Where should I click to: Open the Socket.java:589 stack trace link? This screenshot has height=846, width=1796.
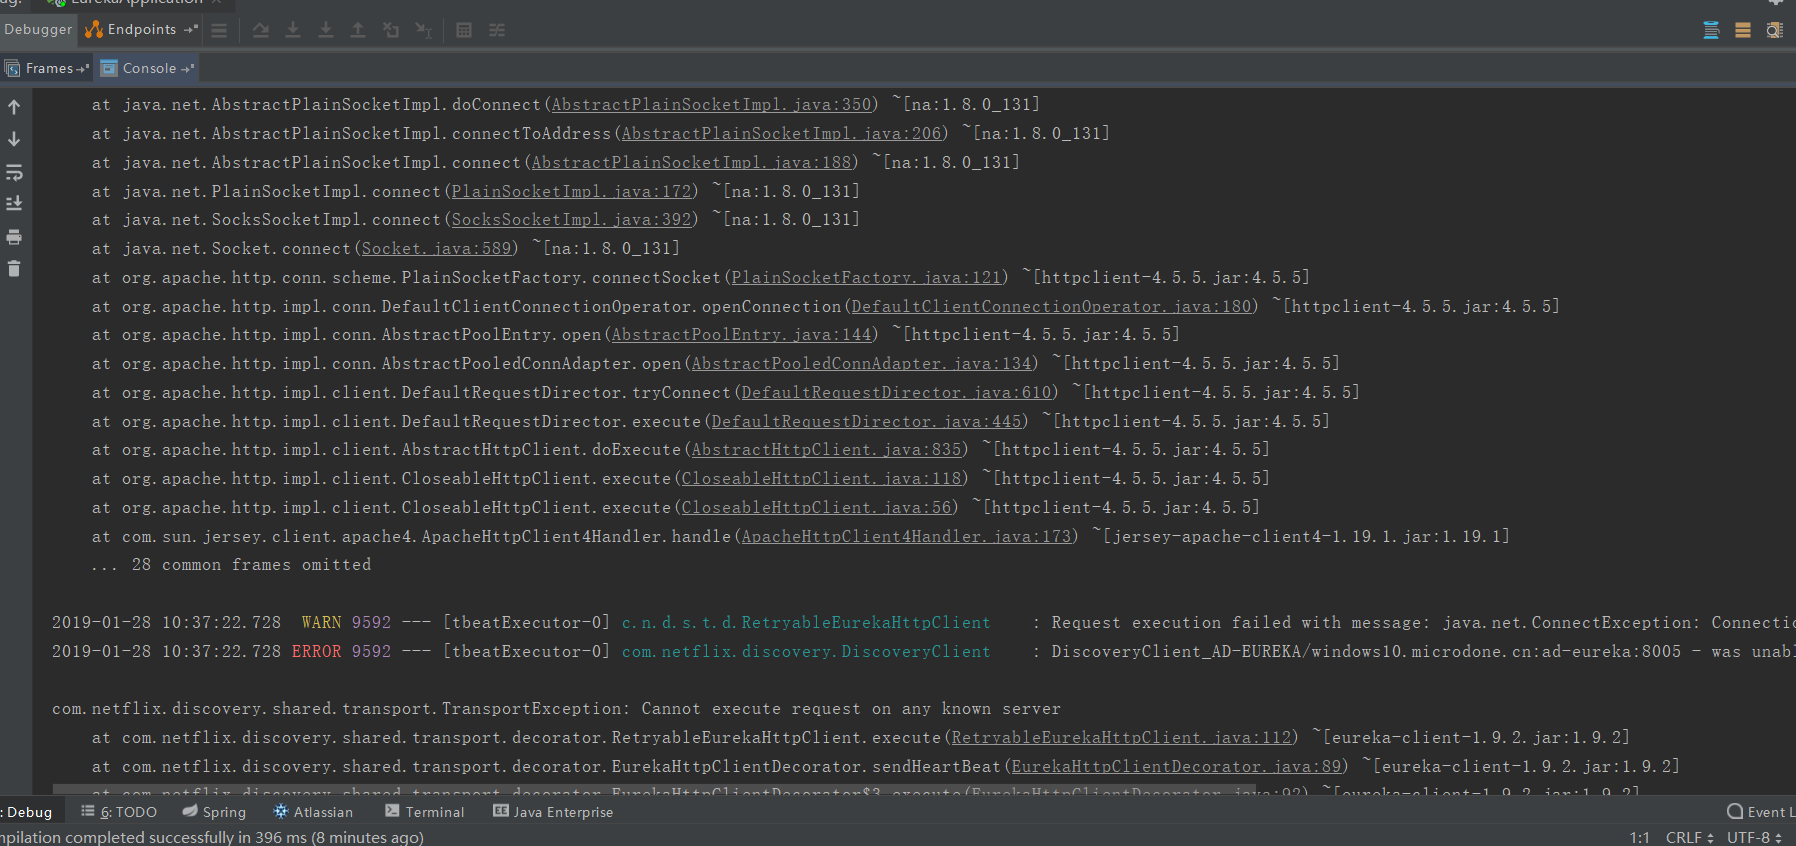tap(436, 249)
